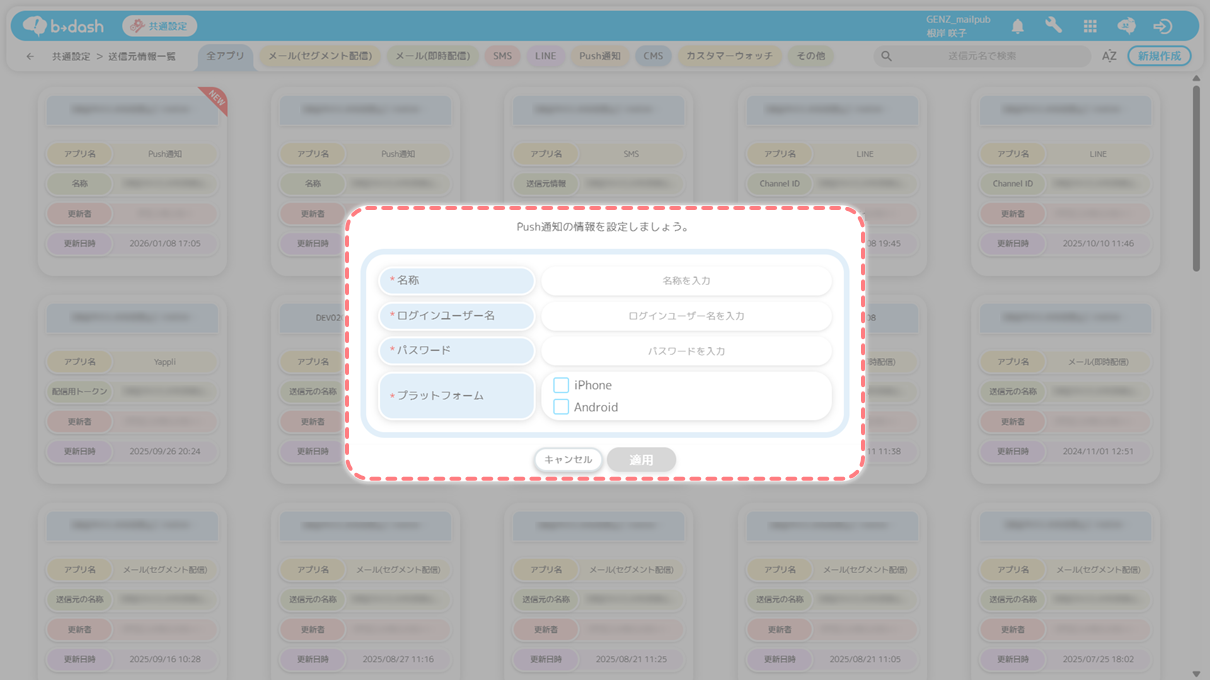The height and width of the screenshot is (680, 1210).
Task: Switch to the SMS tab
Action: pyautogui.click(x=502, y=56)
